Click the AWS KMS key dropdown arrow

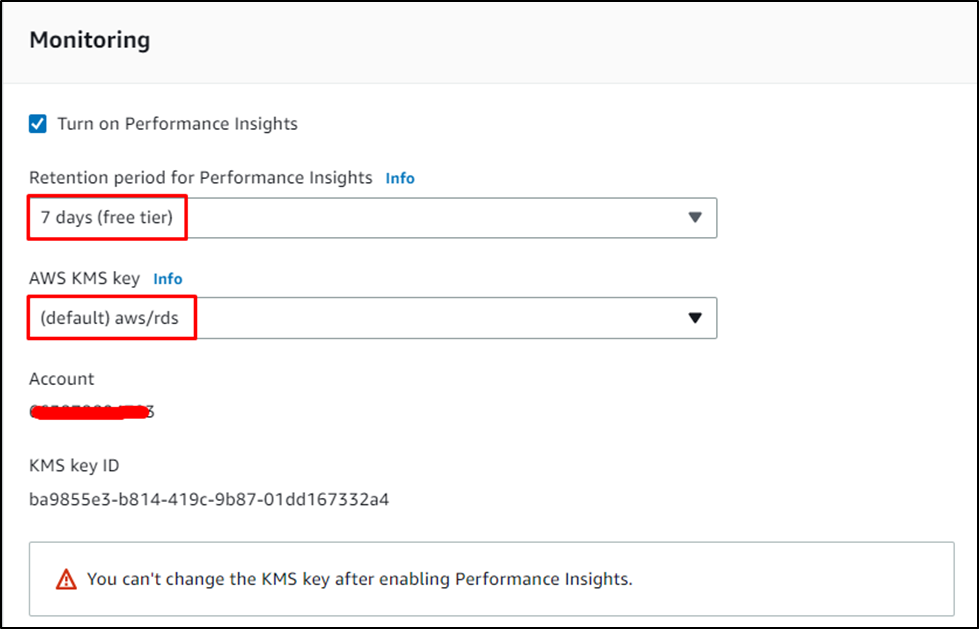click(x=695, y=318)
